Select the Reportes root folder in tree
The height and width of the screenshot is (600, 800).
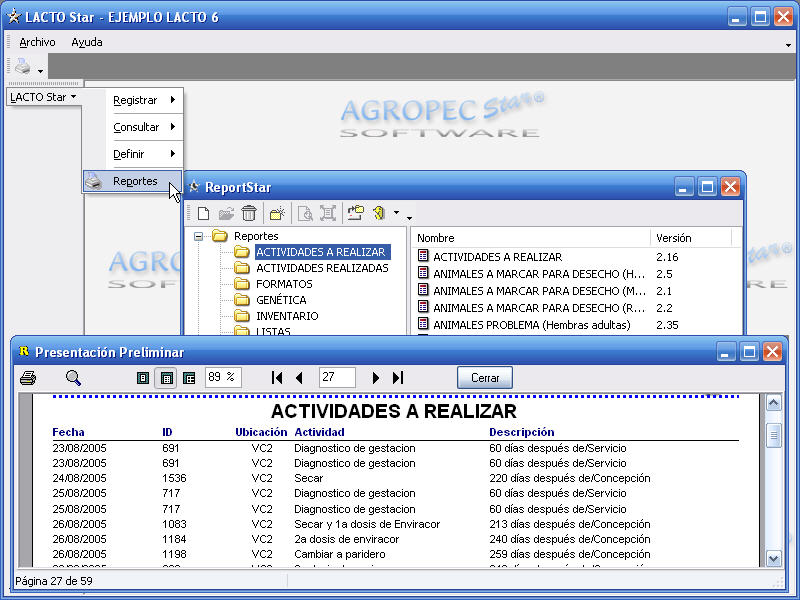pyautogui.click(x=256, y=236)
